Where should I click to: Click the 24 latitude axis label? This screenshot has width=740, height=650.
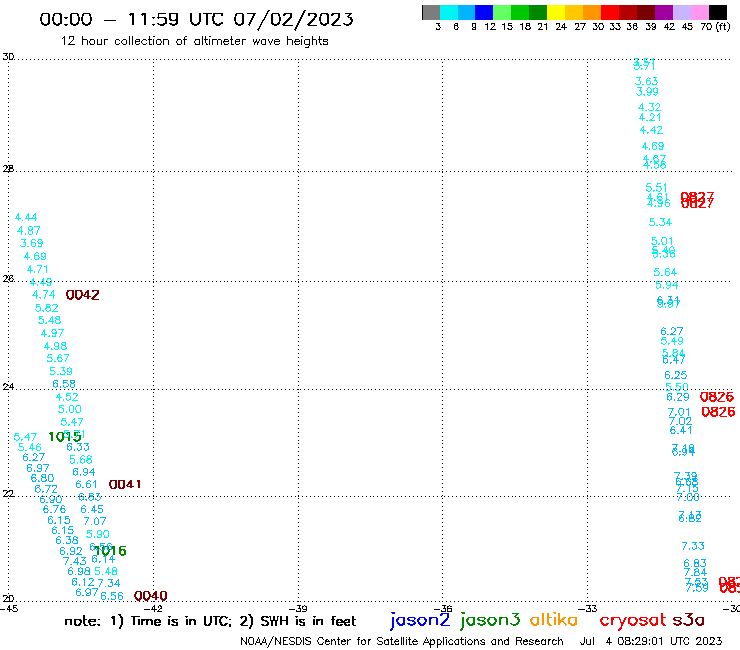(x=8, y=386)
